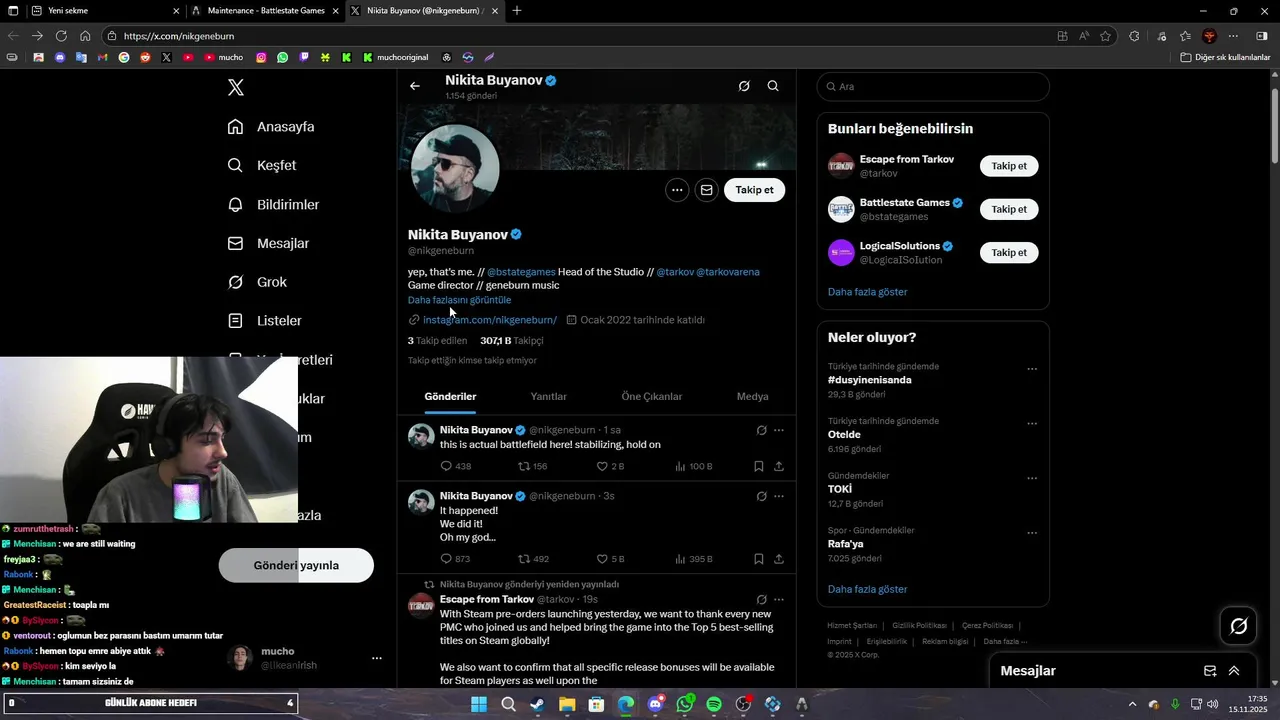This screenshot has width=1280, height=720.
Task: Switch to the Yeni sekme browser tab
Action: coord(105,11)
